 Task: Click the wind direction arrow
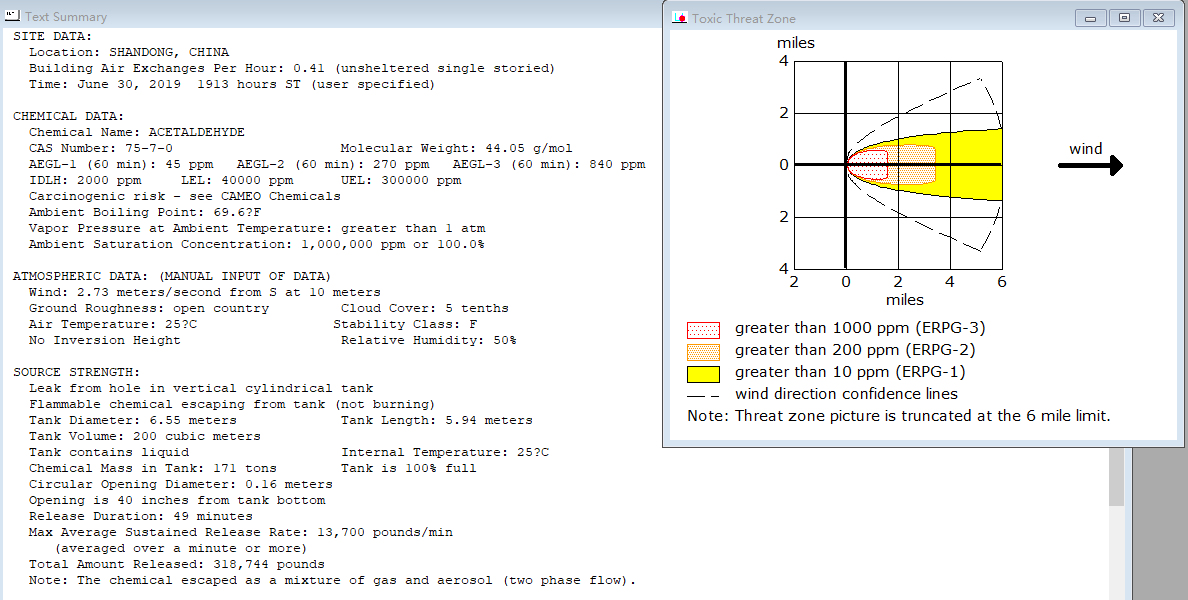[1090, 165]
